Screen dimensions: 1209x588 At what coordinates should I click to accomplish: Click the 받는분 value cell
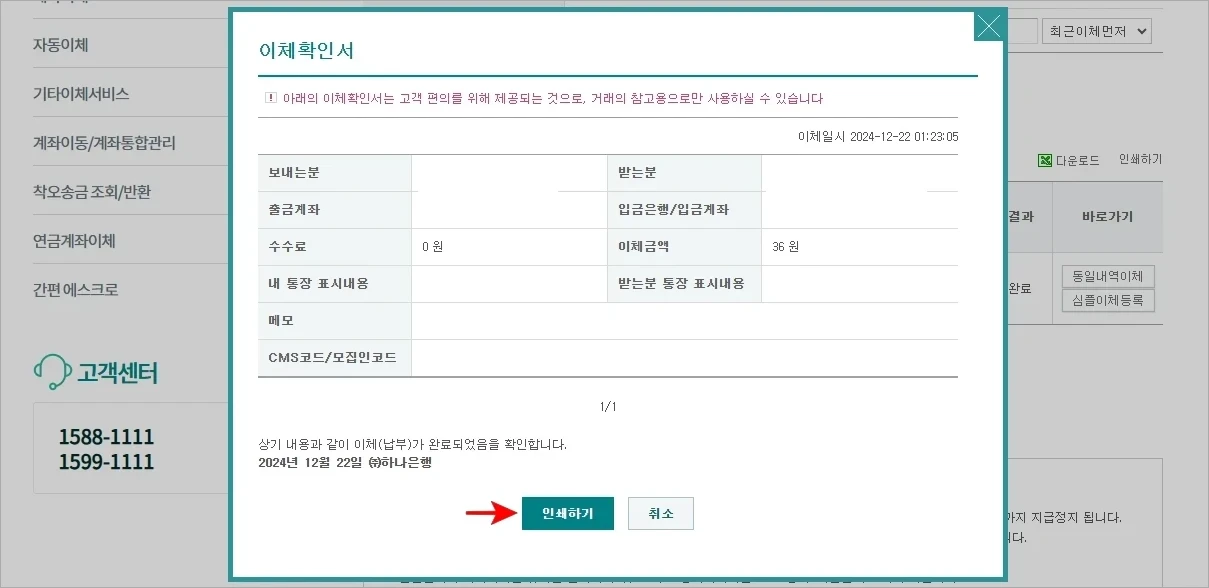(x=860, y=172)
